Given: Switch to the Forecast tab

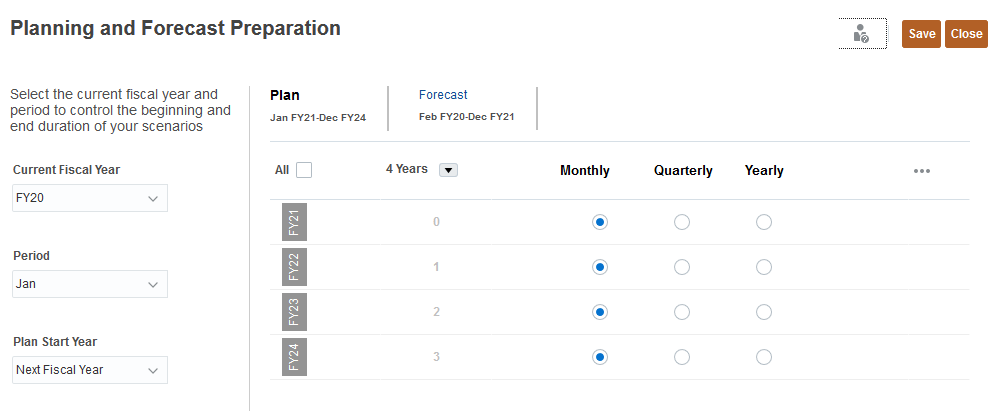Looking at the screenshot, I should (x=443, y=95).
